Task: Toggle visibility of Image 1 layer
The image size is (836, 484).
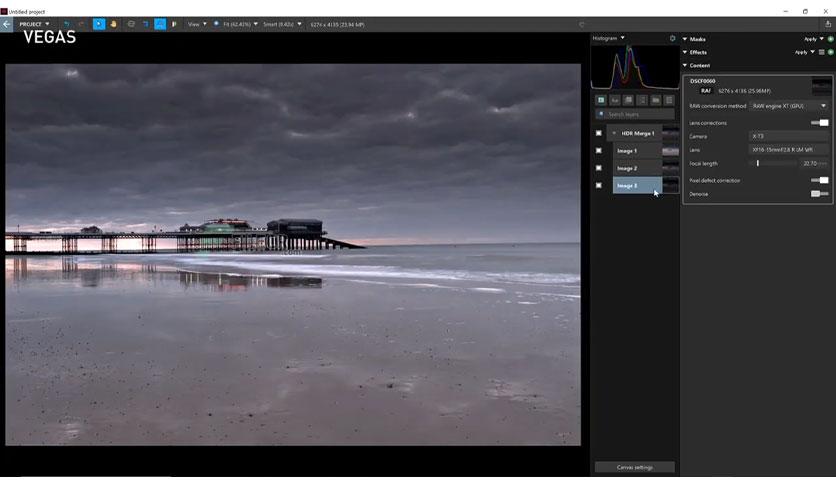Action: [x=598, y=151]
